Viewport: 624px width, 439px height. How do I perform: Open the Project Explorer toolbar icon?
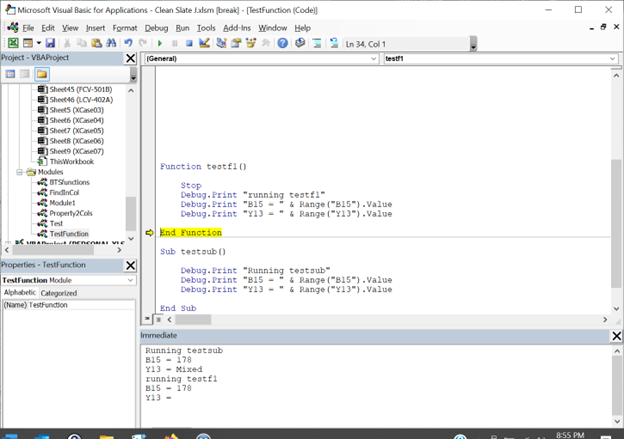[221, 43]
